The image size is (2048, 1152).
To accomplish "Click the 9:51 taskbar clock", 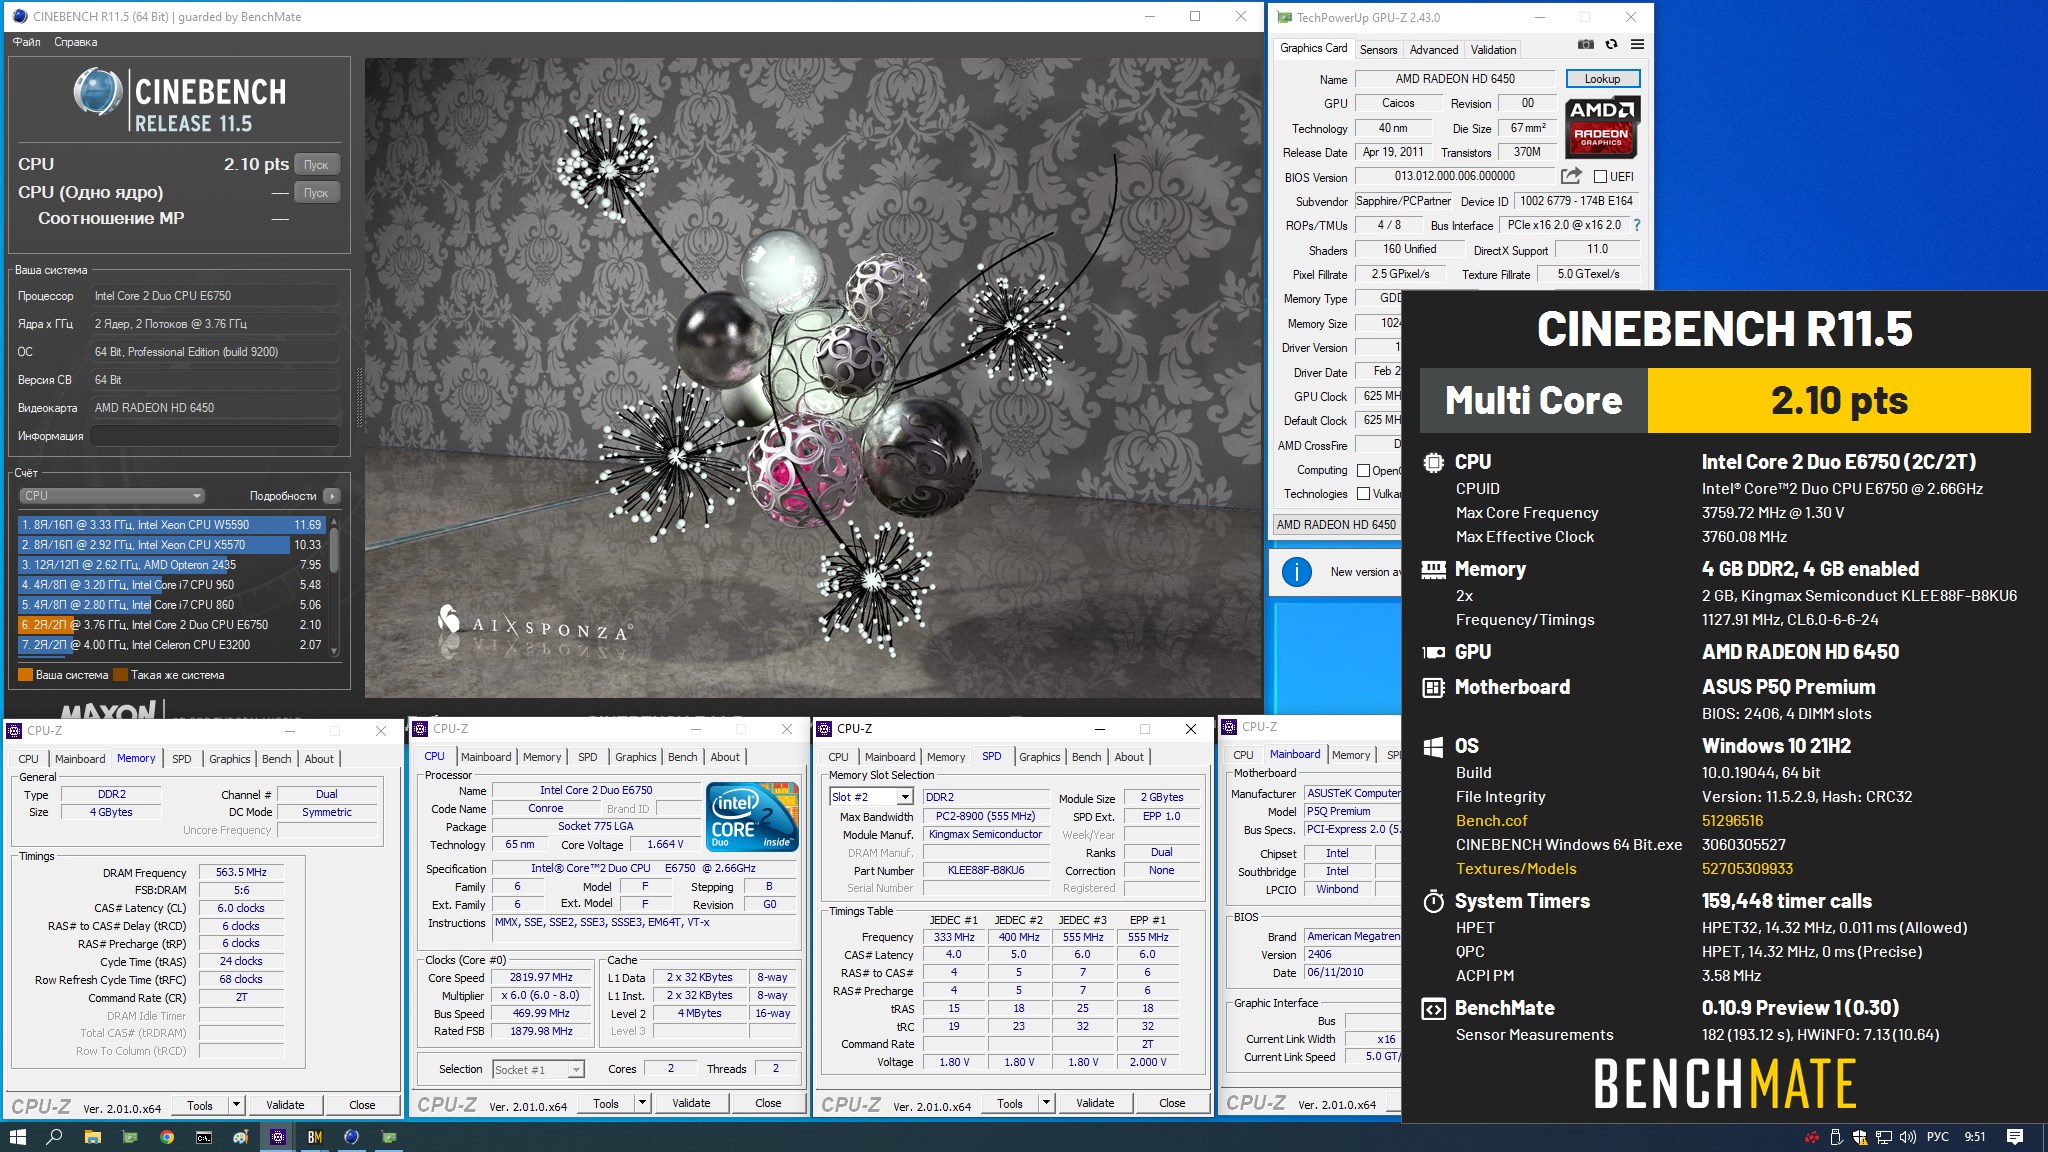I will click(x=1975, y=1137).
